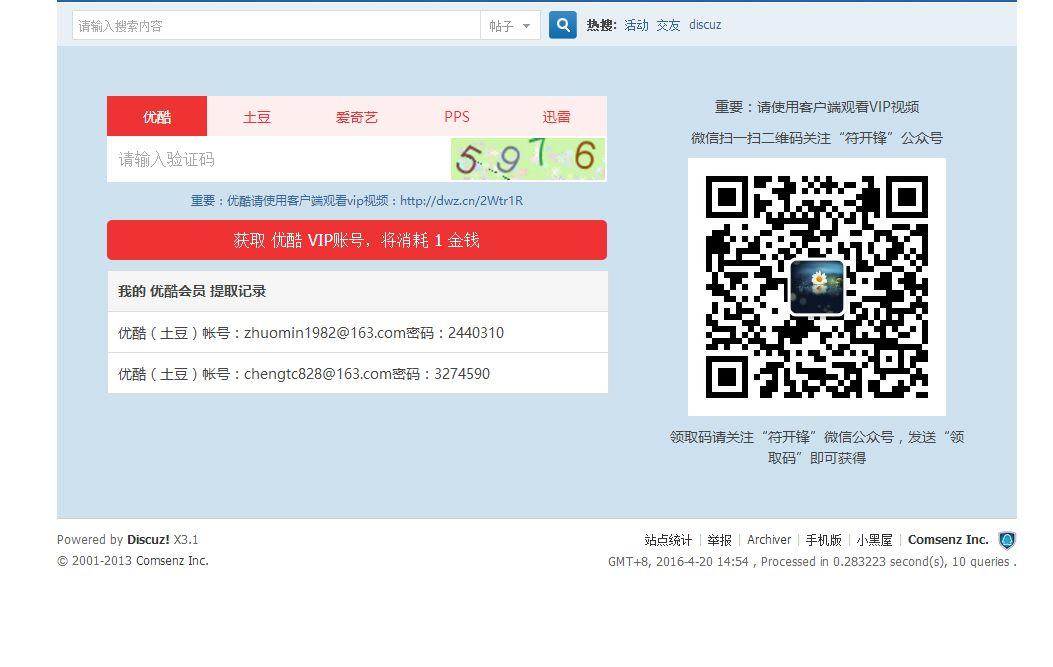
Task: Click the GMT+8 processed time status text
Action: click(812, 562)
